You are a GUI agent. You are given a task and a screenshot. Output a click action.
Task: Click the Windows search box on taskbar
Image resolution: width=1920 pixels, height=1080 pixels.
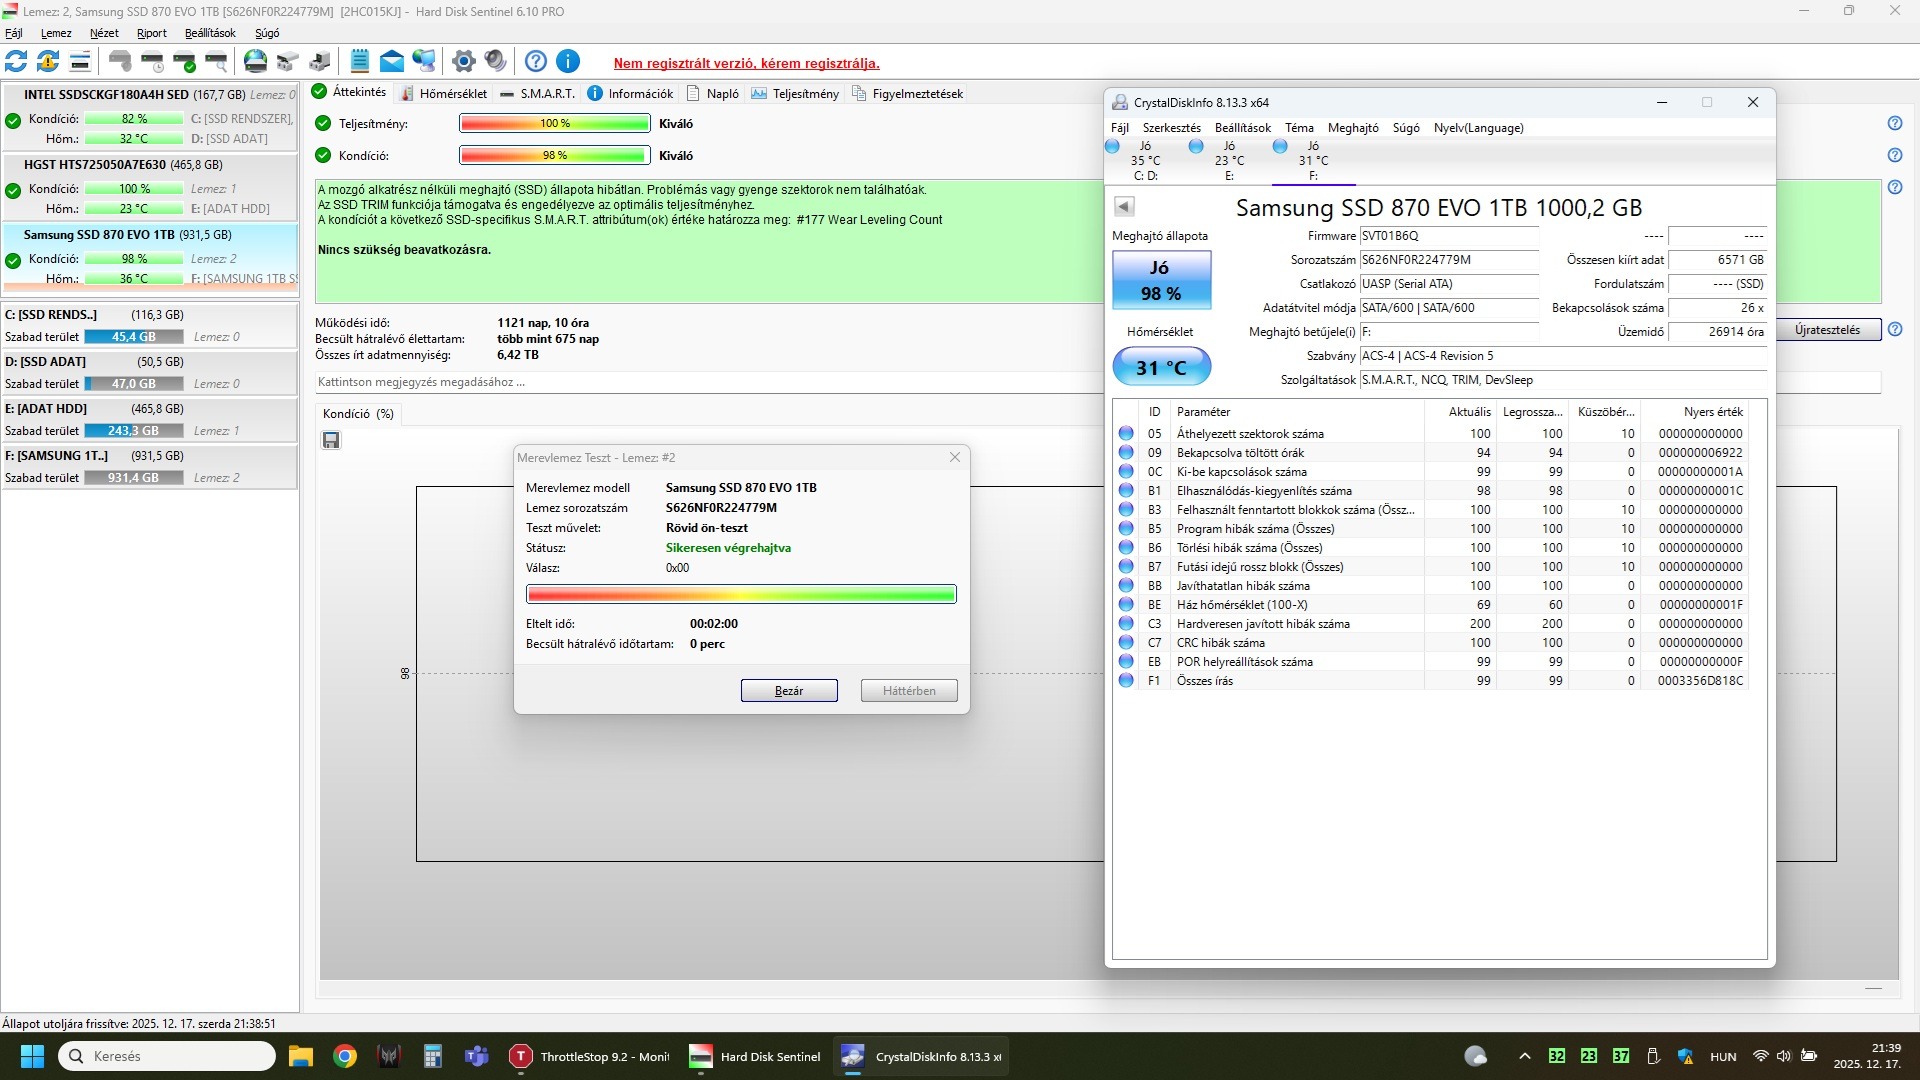pyautogui.click(x=167, y=1056)
